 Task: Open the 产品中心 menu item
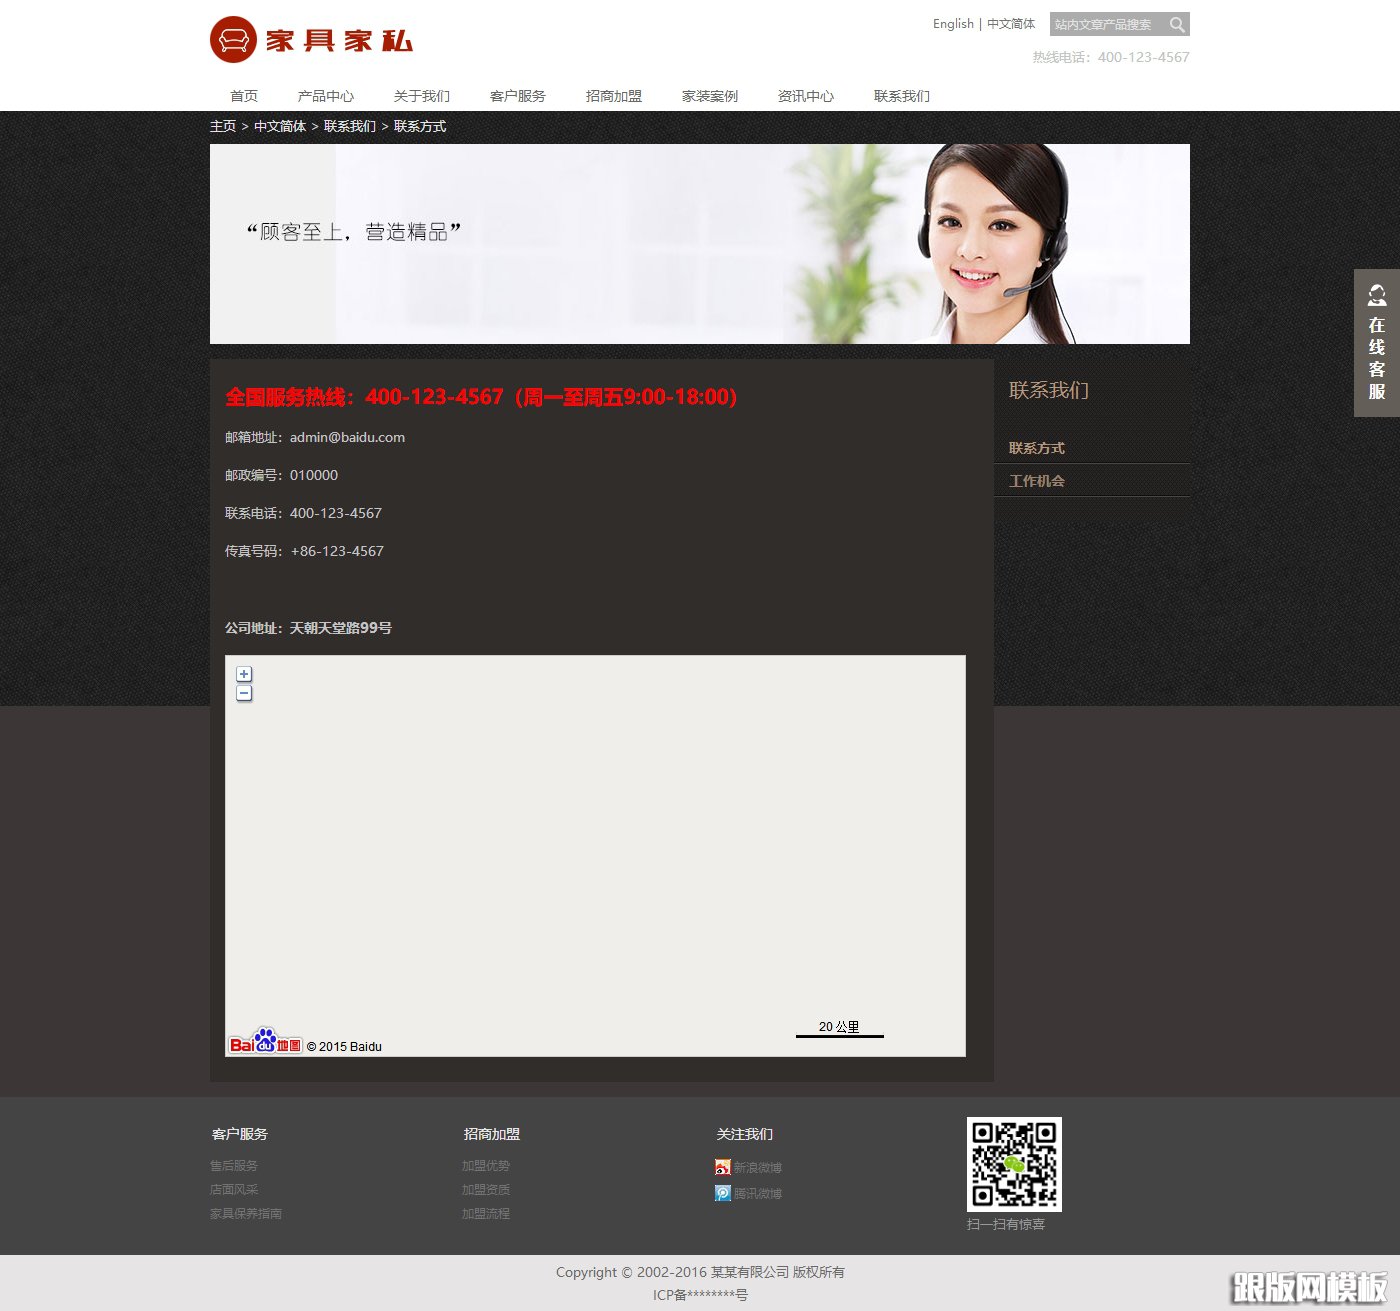tap(325, 96)
